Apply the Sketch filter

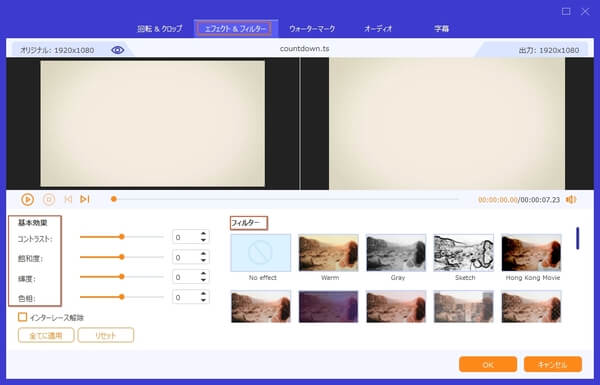pos(464,253)
